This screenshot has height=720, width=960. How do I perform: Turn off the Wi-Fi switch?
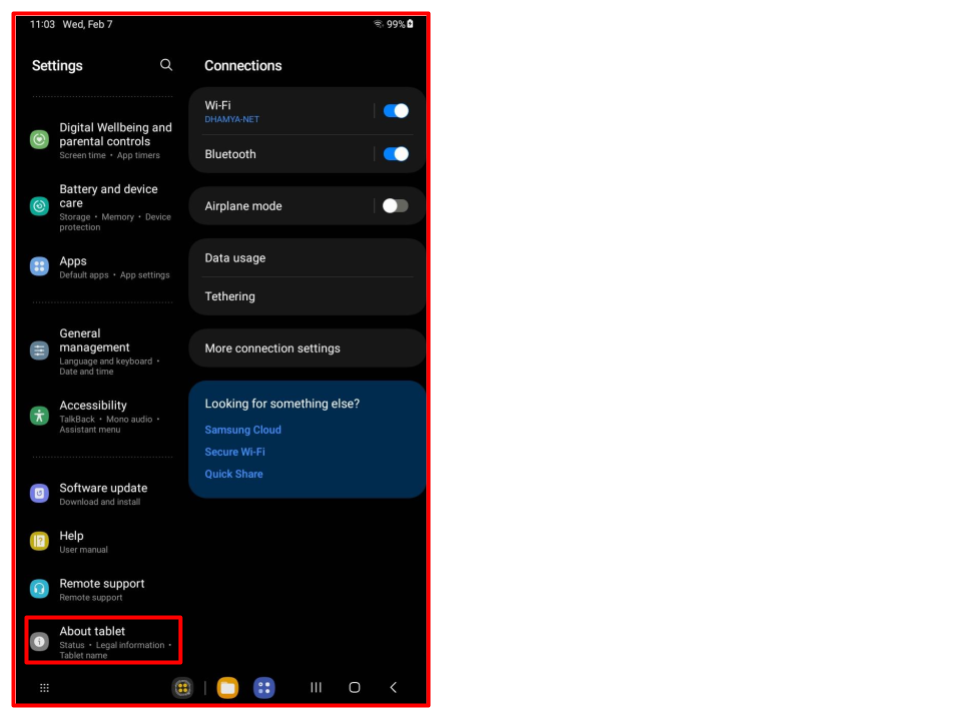(396, 111)
